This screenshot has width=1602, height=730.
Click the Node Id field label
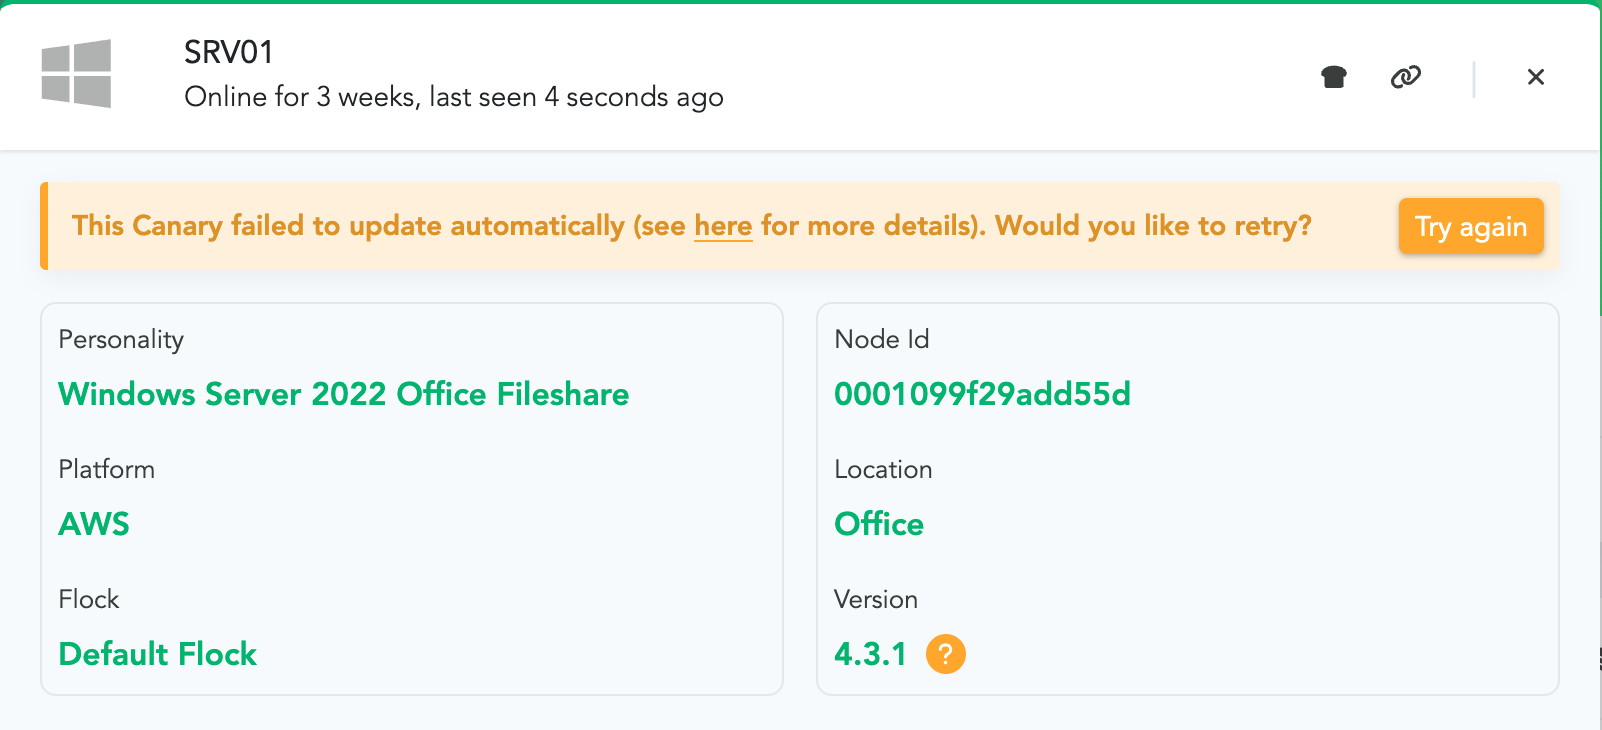click(x=881, y=340)
